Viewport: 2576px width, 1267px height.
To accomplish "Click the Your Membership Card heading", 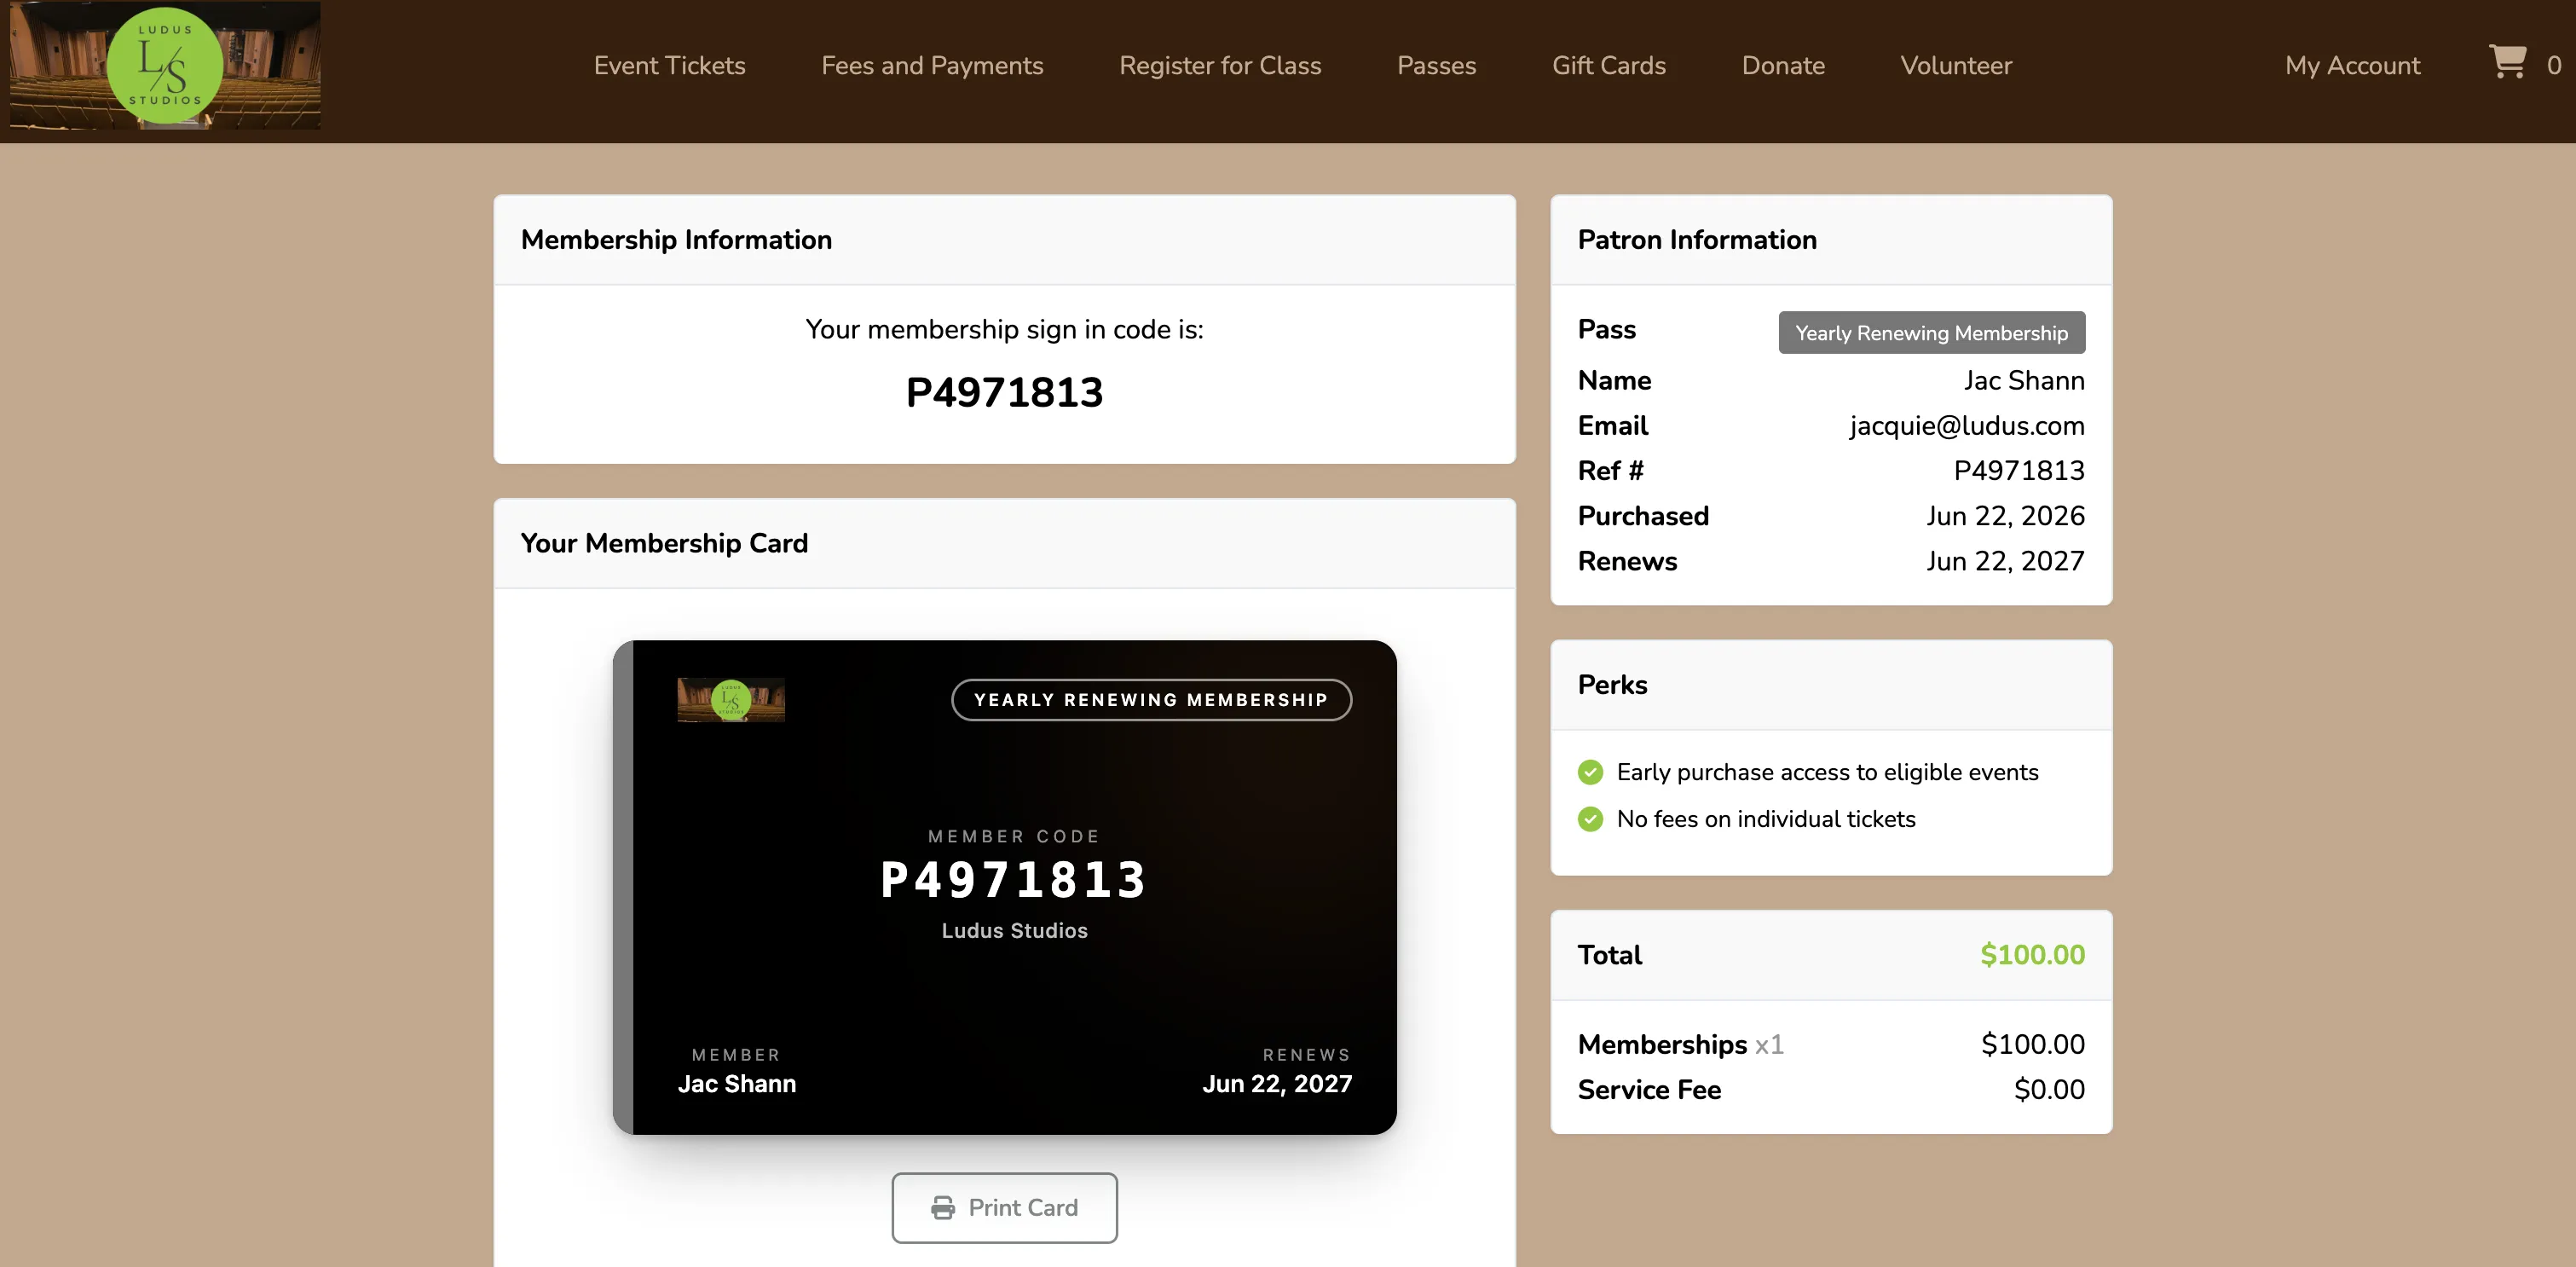I will (x=664, y=543).
